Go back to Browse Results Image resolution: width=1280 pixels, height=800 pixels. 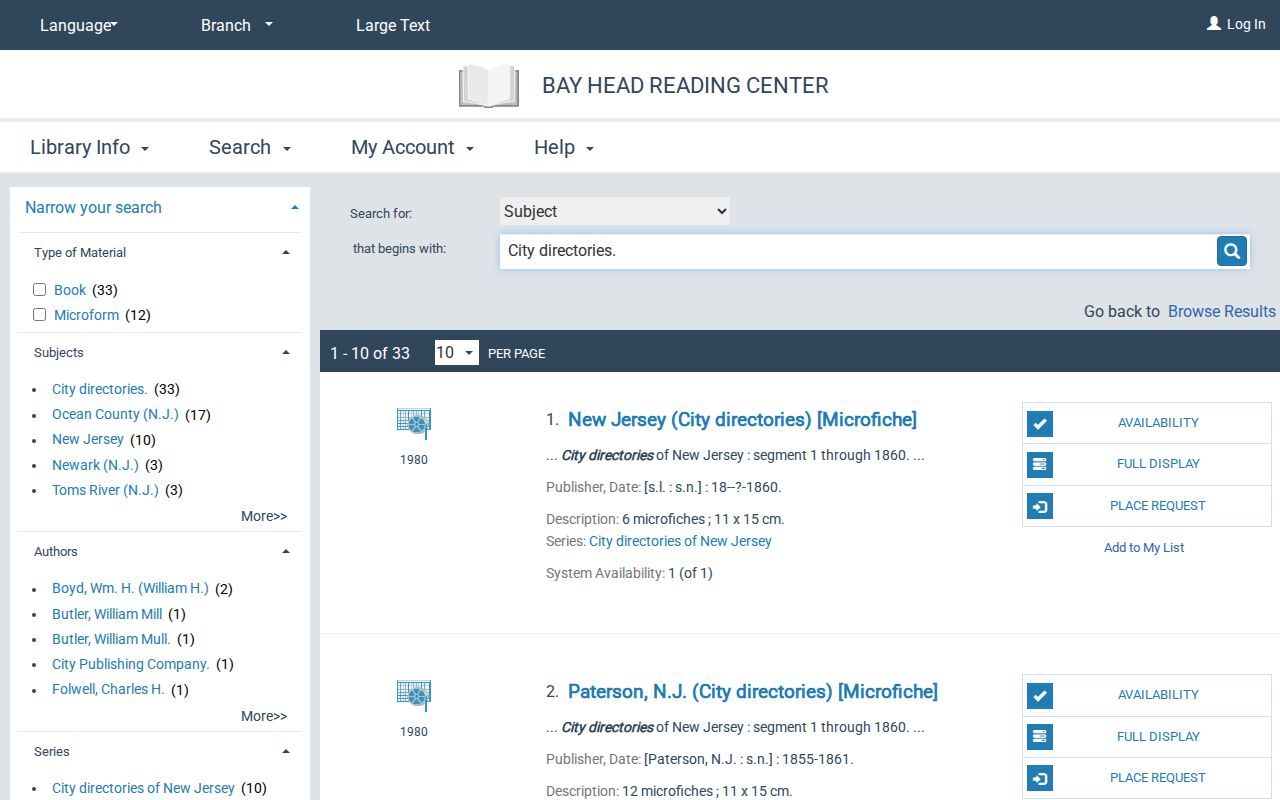pyautogui.click(x=1222, y=311)
